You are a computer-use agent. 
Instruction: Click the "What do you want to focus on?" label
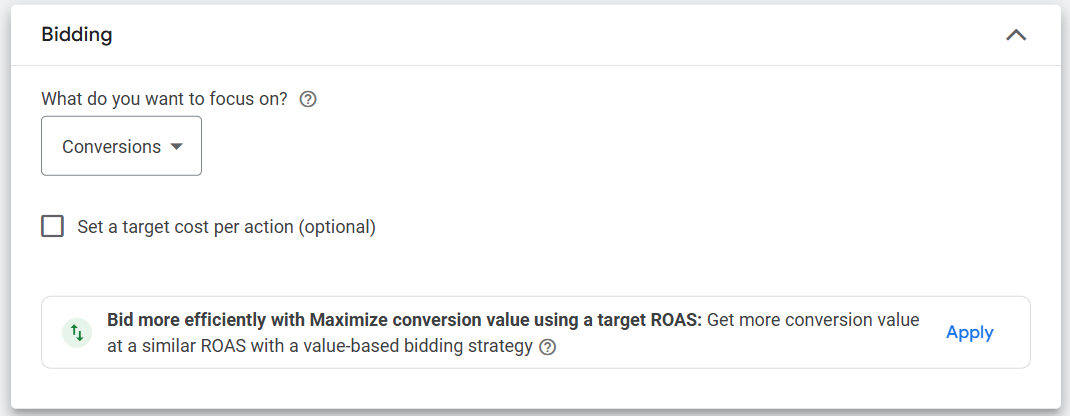[x=164, y=99]
